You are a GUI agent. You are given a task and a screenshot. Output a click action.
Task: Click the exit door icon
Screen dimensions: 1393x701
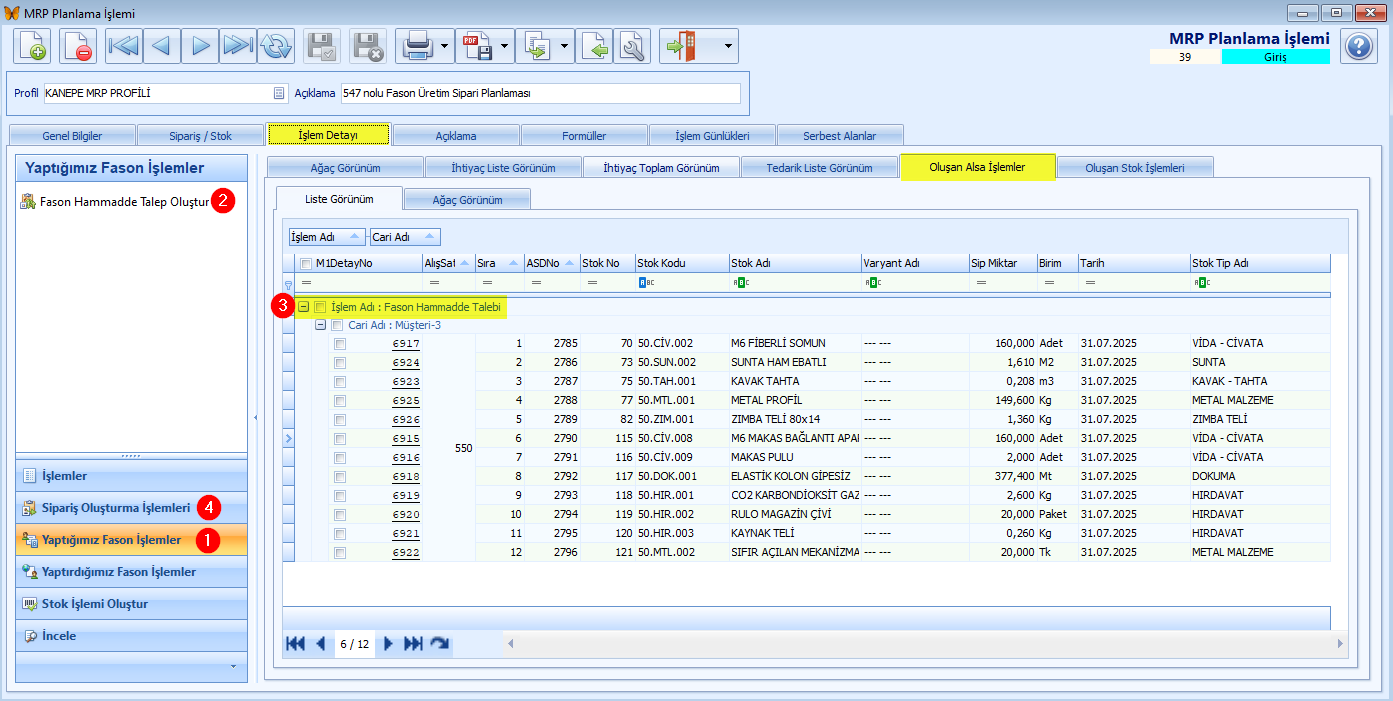point(681,46)
